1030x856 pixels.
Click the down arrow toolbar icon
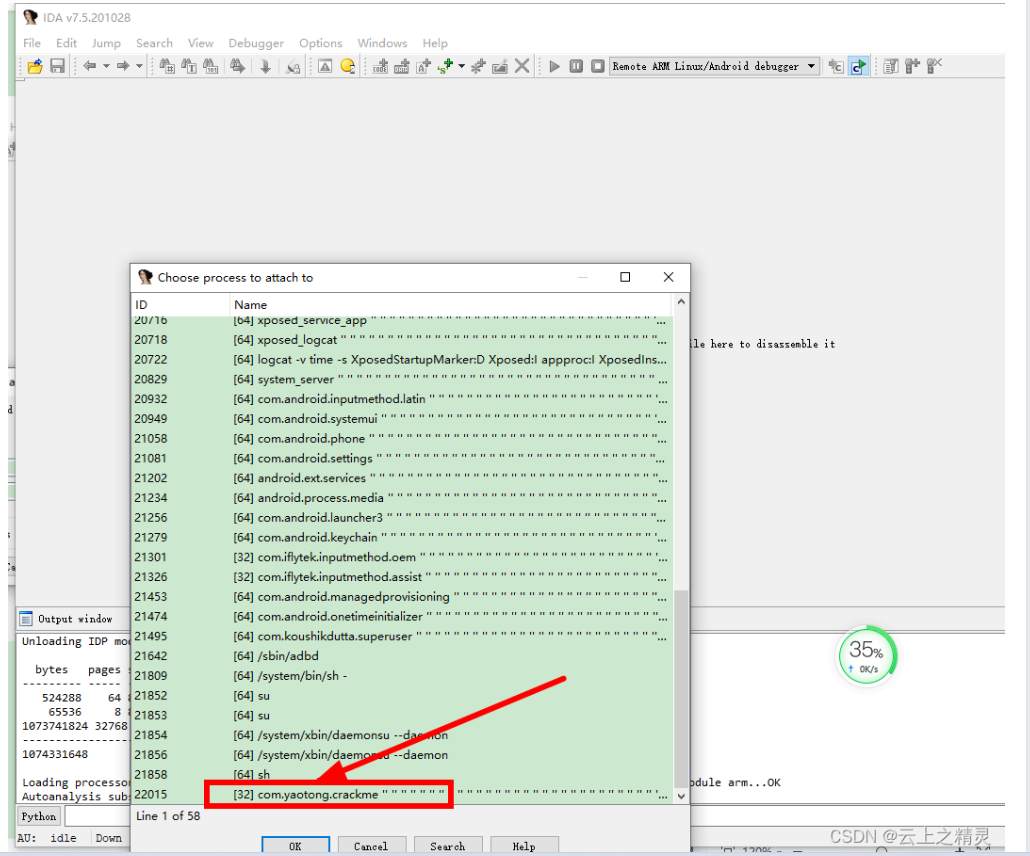coord(265,66)
